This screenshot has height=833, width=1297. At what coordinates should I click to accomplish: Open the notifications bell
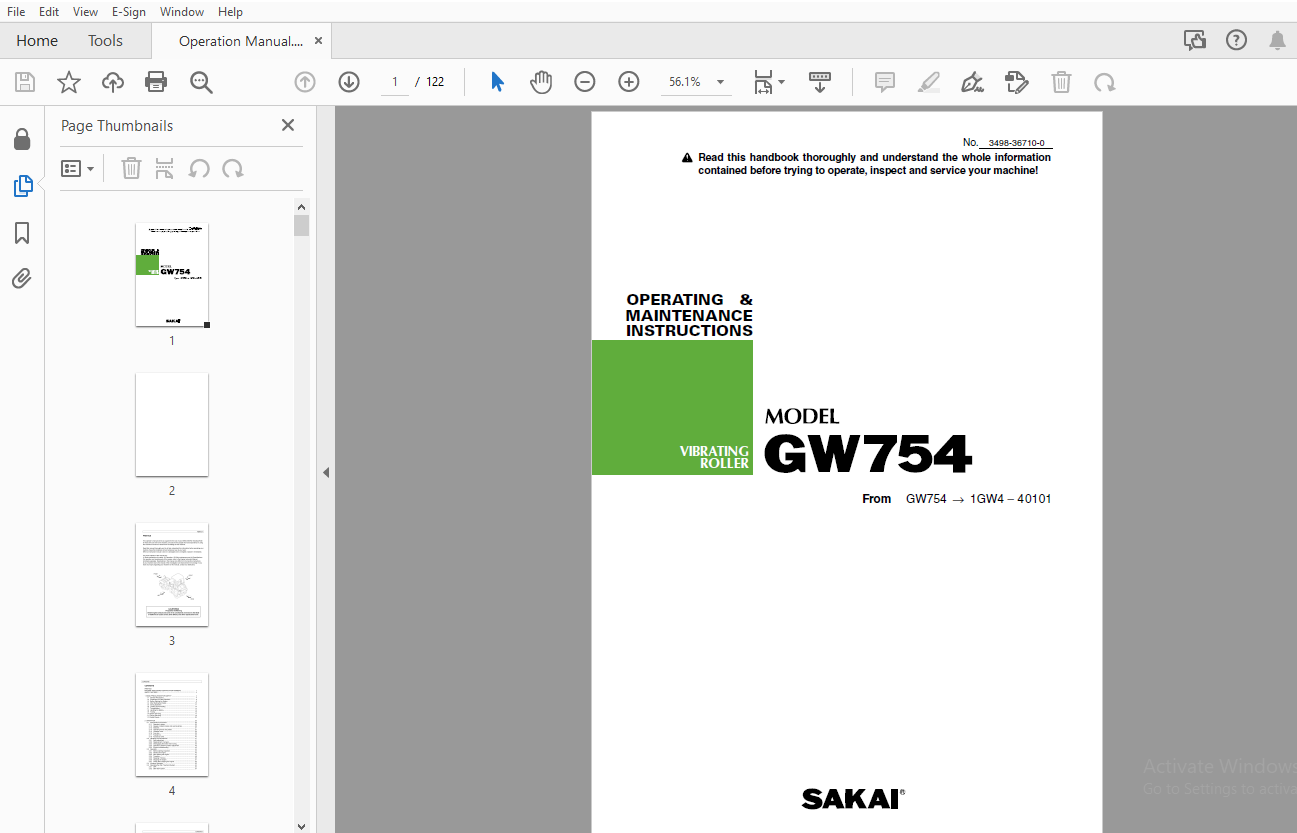coord(1277,40)
